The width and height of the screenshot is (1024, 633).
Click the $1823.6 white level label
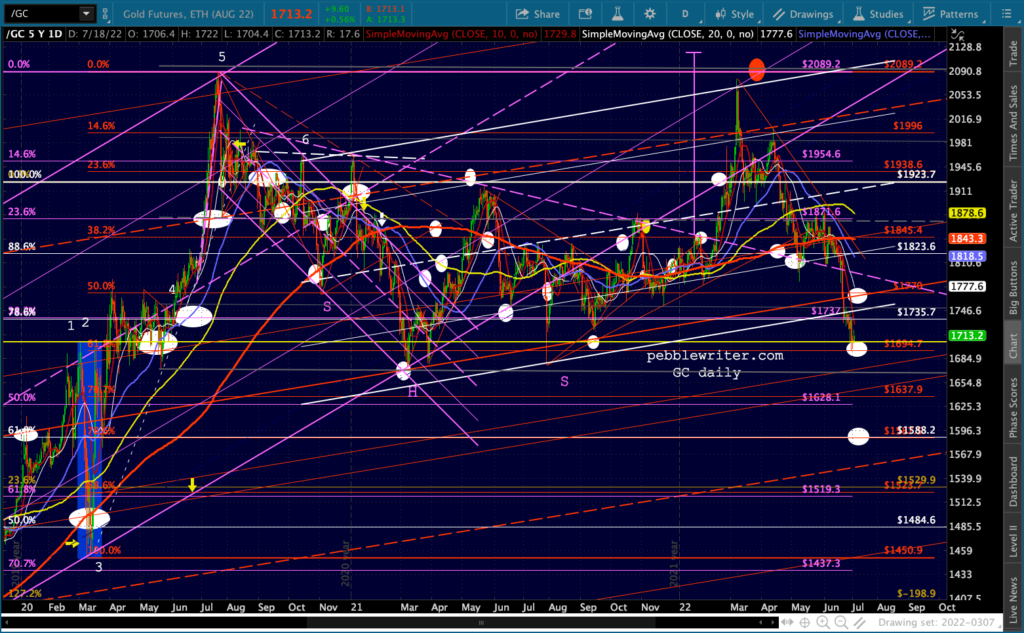(916, 246)
